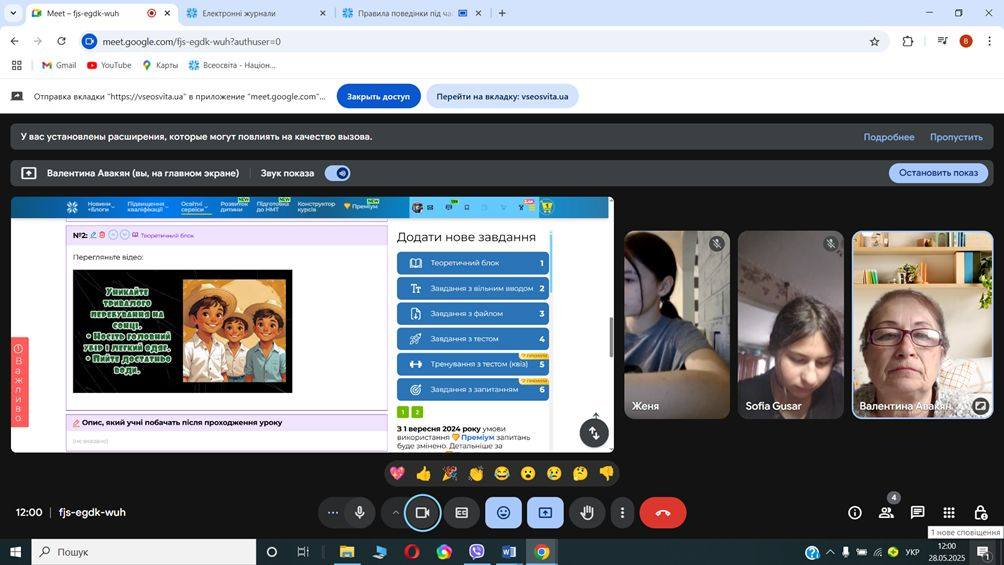The image size is (1004, 565).
Task: Select Meet fjs-egdk-wuh tab
Action: tap(102, 13)
